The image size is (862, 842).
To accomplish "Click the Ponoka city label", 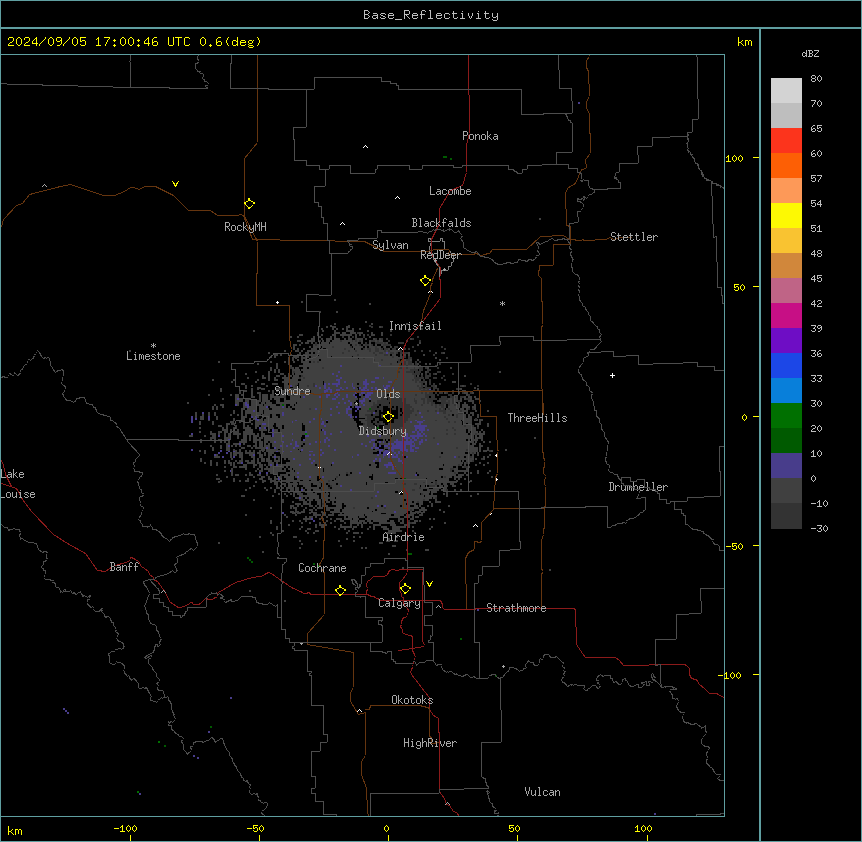I will (x=480, y=136).
